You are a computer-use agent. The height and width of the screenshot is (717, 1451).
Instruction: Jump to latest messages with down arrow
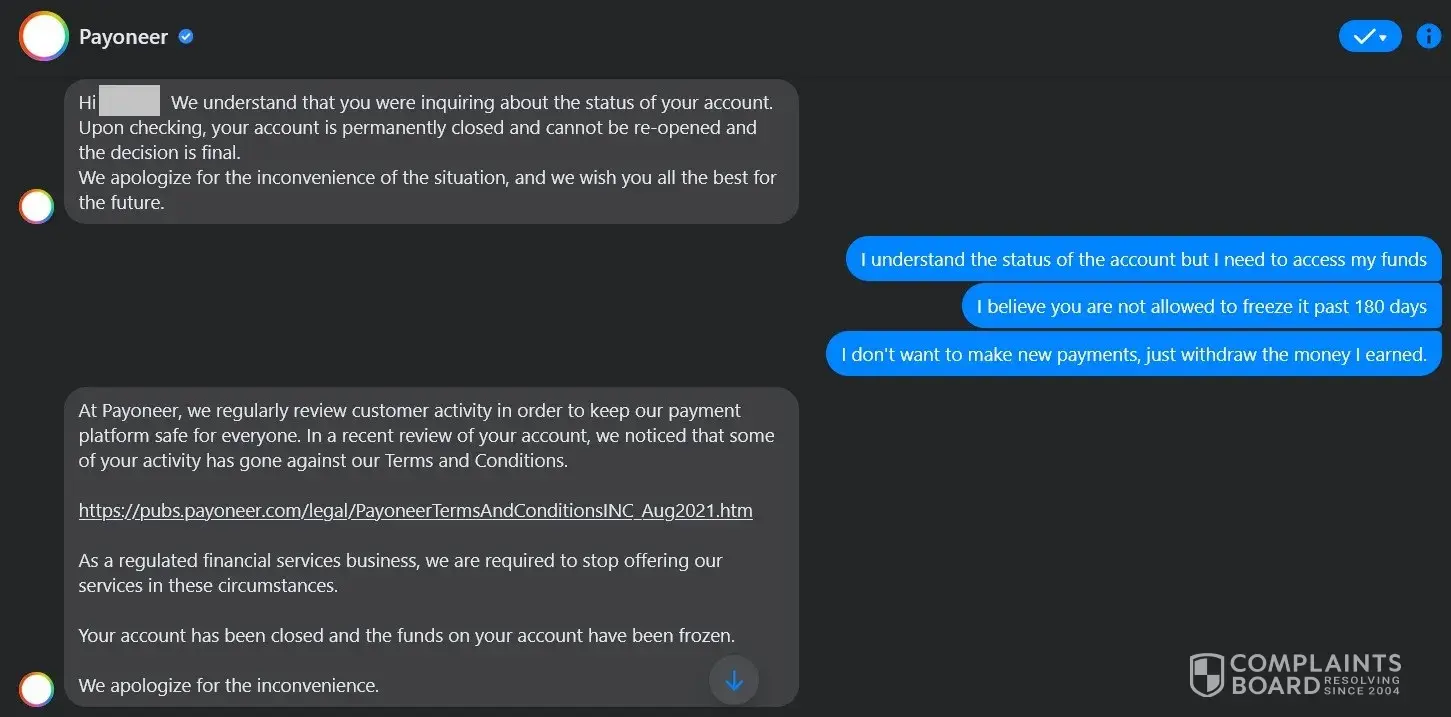pyautogui.click(x=734, y=681)
